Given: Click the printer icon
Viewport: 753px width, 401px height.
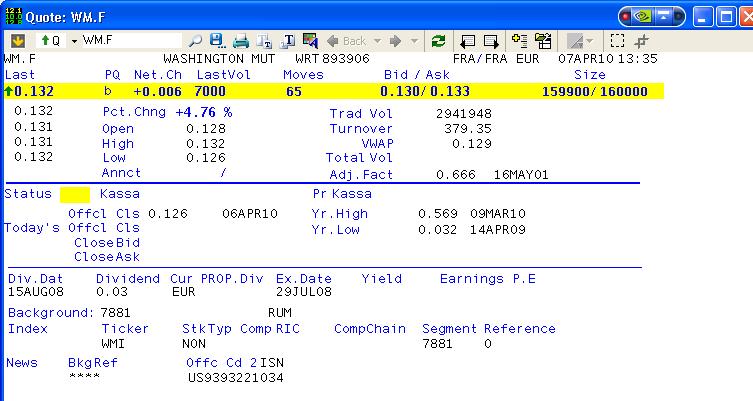Looking at the screenshot, I should click(x=241, y=41).
